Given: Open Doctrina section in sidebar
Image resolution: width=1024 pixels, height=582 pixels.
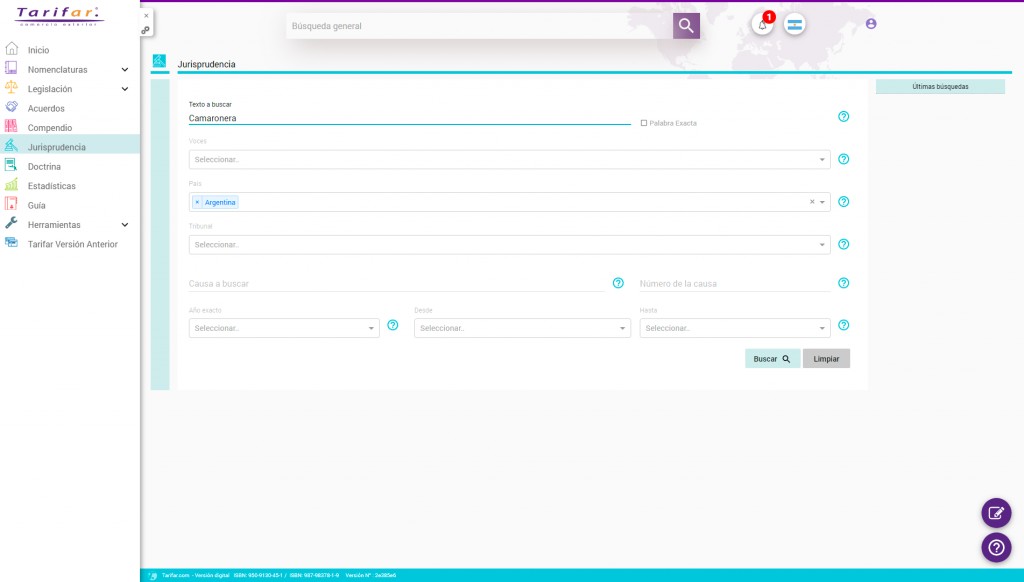Looking at the screenshot, I should tap(44, 167).
